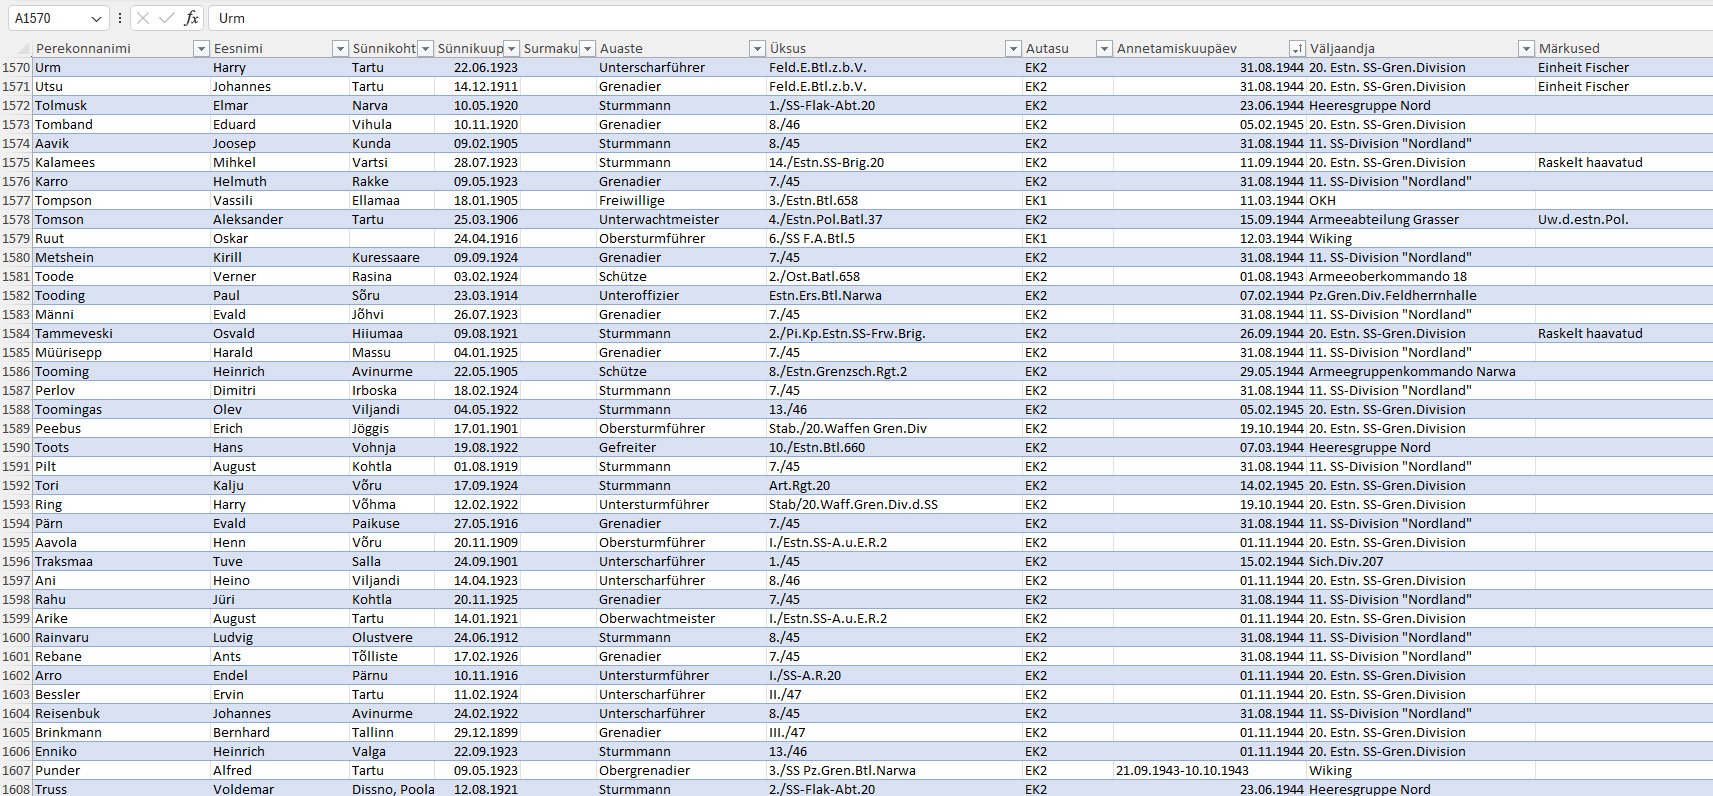This screenshot has width=1713, height=796.
Task: Click the Select All corner triangle
Action: pos(17,48)
